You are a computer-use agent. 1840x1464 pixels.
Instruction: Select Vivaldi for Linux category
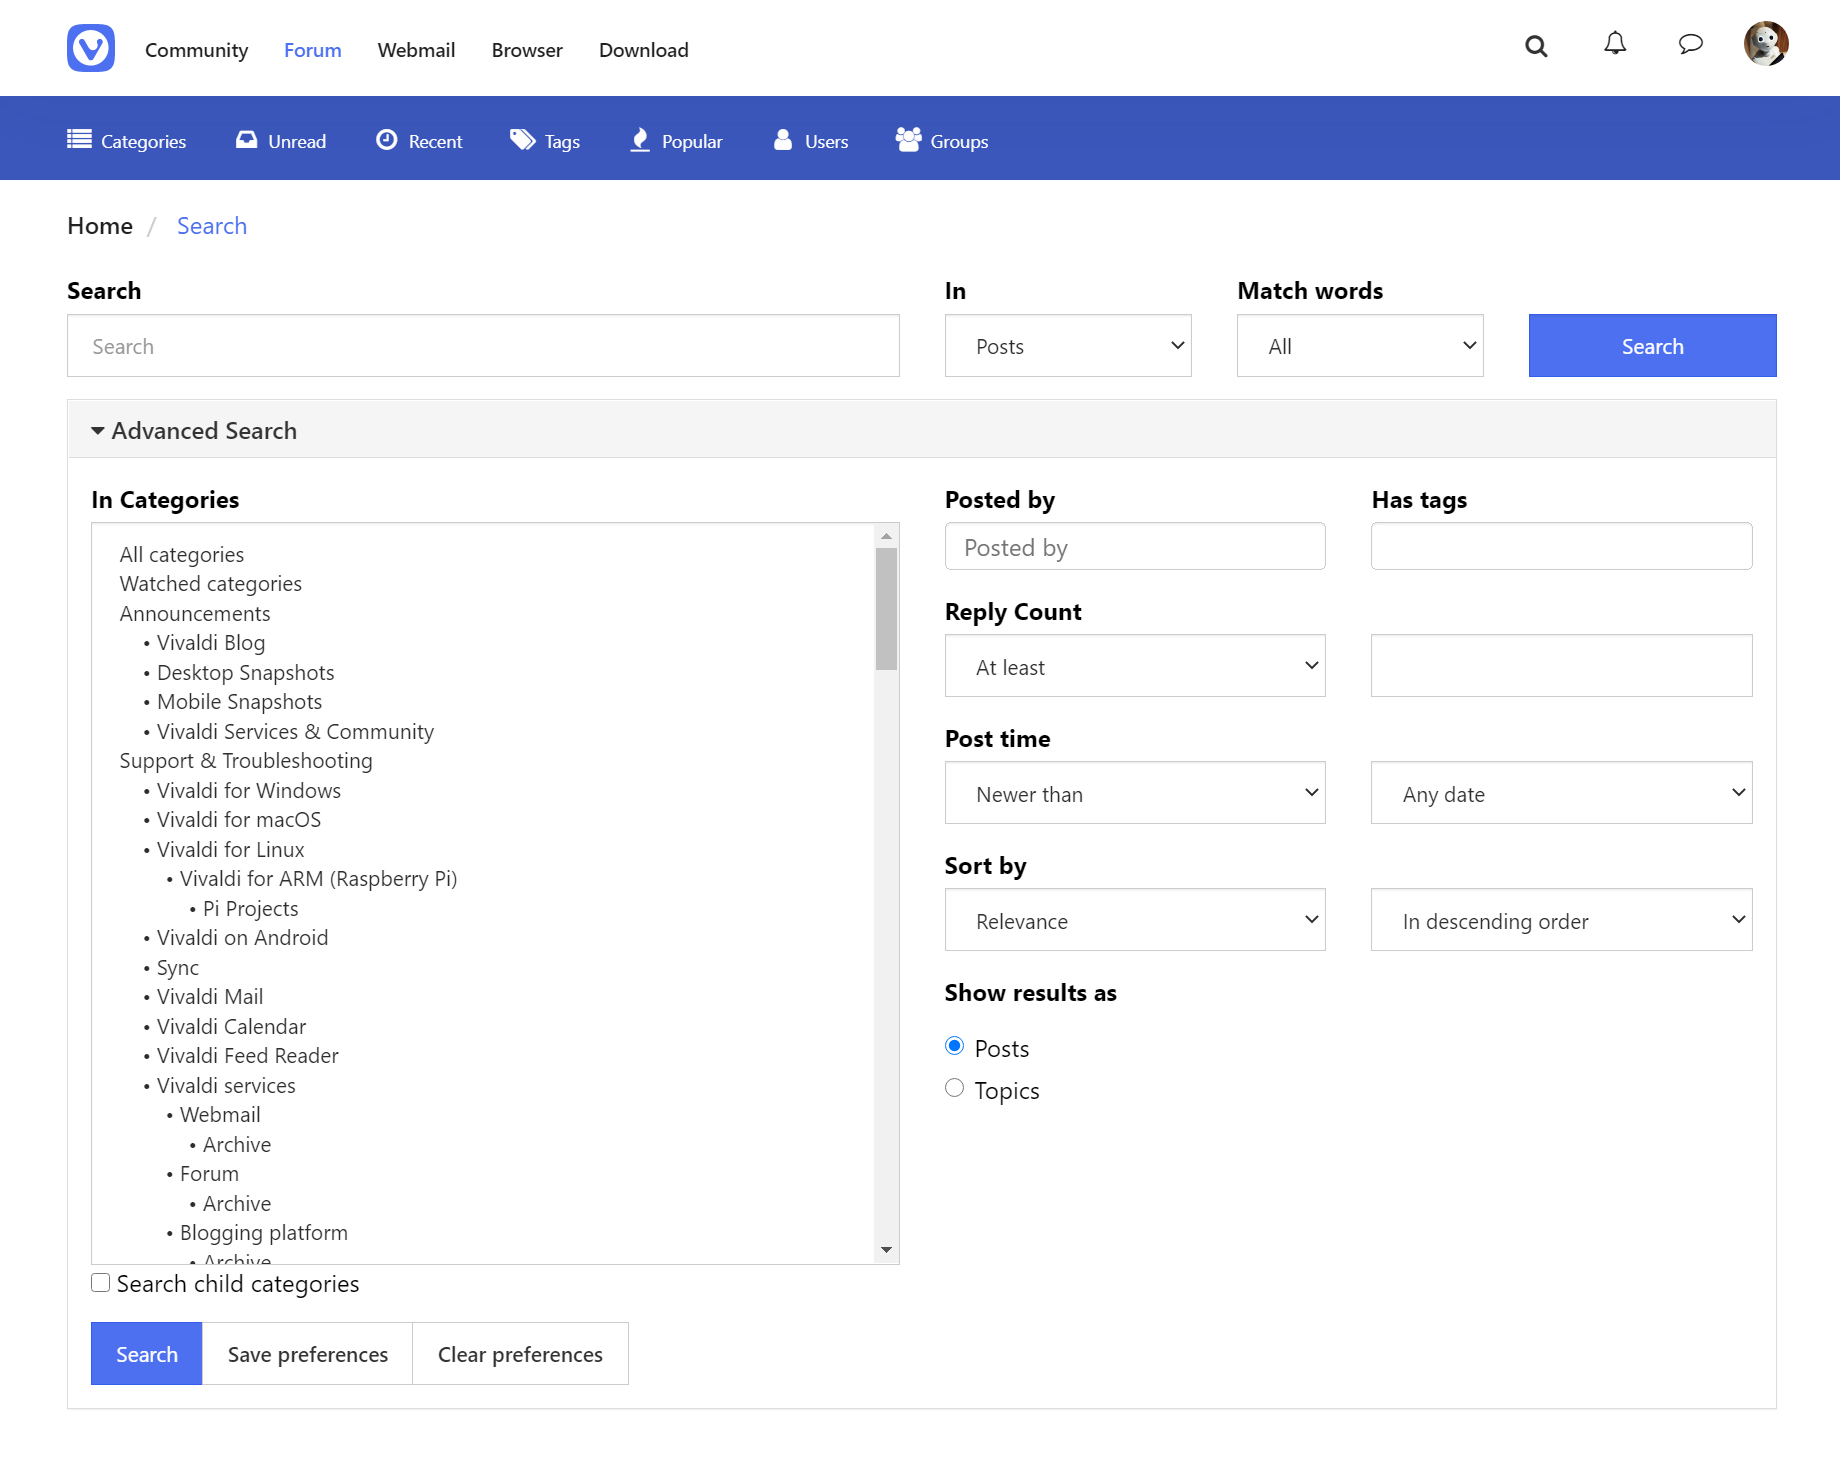(x=231, y=850)
